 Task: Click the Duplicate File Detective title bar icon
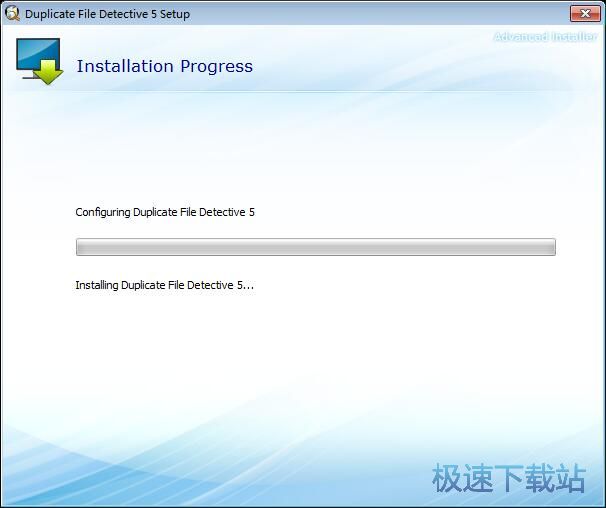coord(12,14)
